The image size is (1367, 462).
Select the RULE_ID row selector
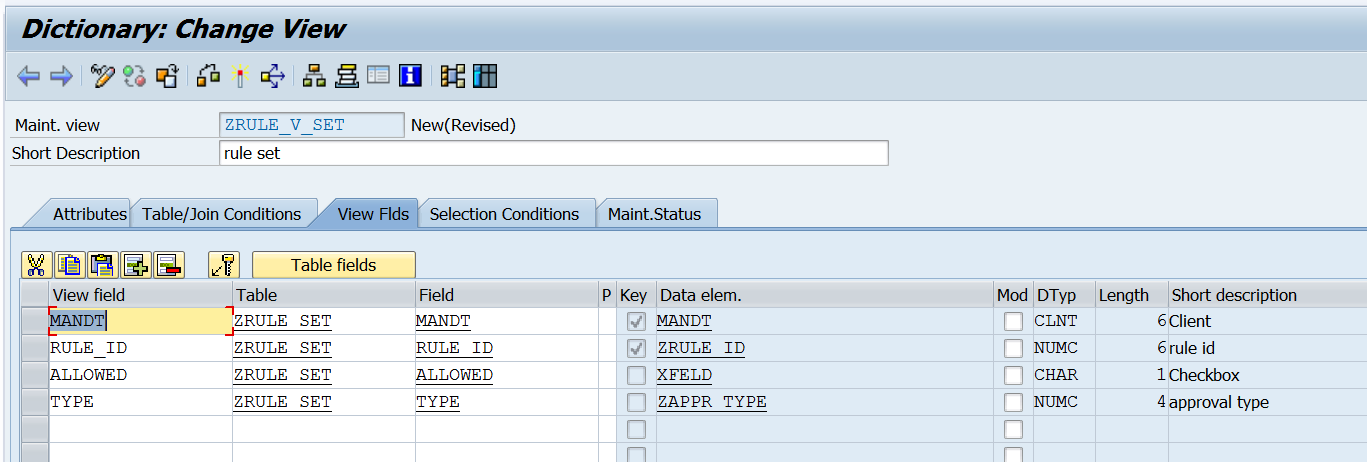pyautogui.click(x=34, y=349)
